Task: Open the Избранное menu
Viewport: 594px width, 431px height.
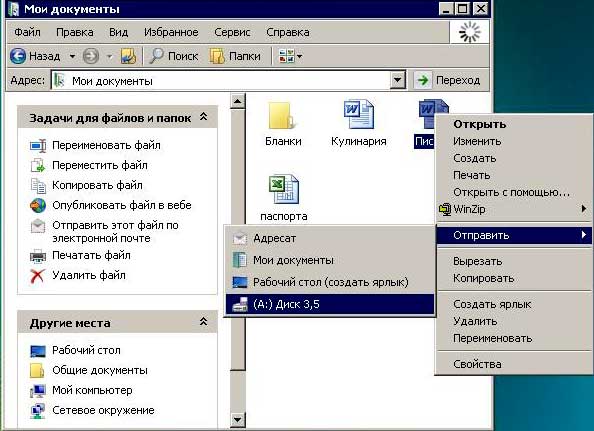Action: [171, 32]
